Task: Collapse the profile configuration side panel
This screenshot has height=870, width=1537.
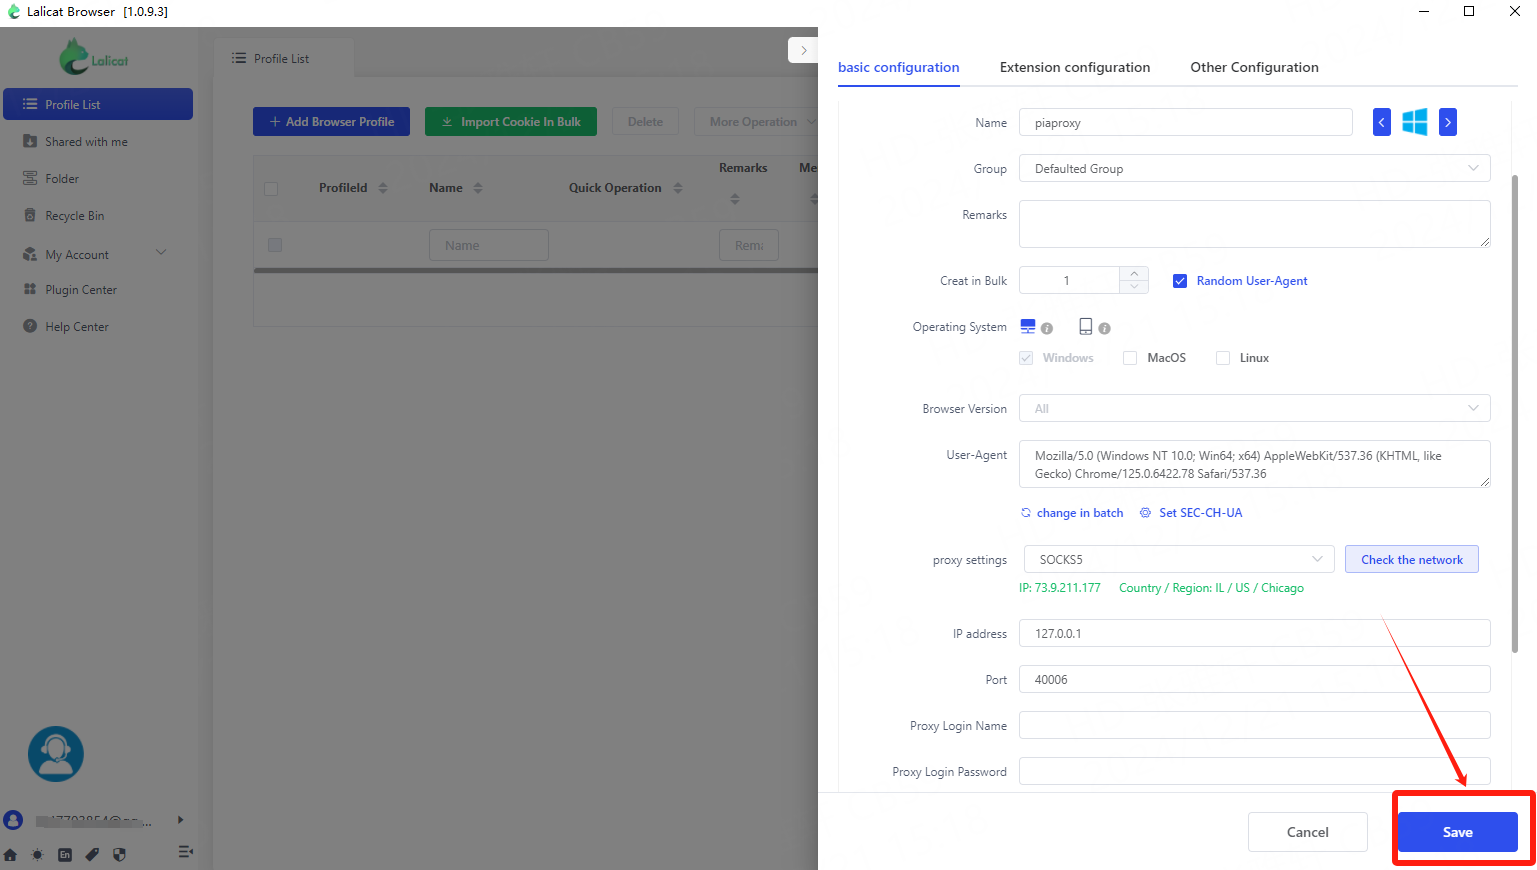Action: (803, 50)
